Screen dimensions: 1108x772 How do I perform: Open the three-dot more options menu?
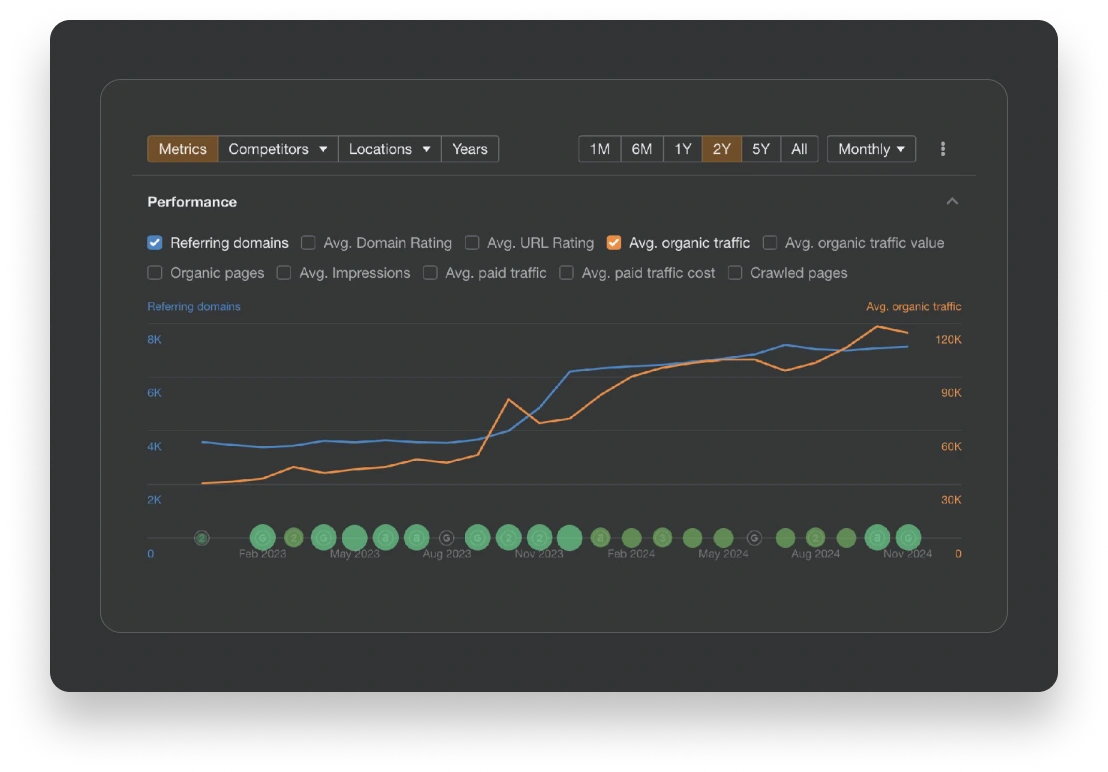pyautogui.click(x=943, y=149)
